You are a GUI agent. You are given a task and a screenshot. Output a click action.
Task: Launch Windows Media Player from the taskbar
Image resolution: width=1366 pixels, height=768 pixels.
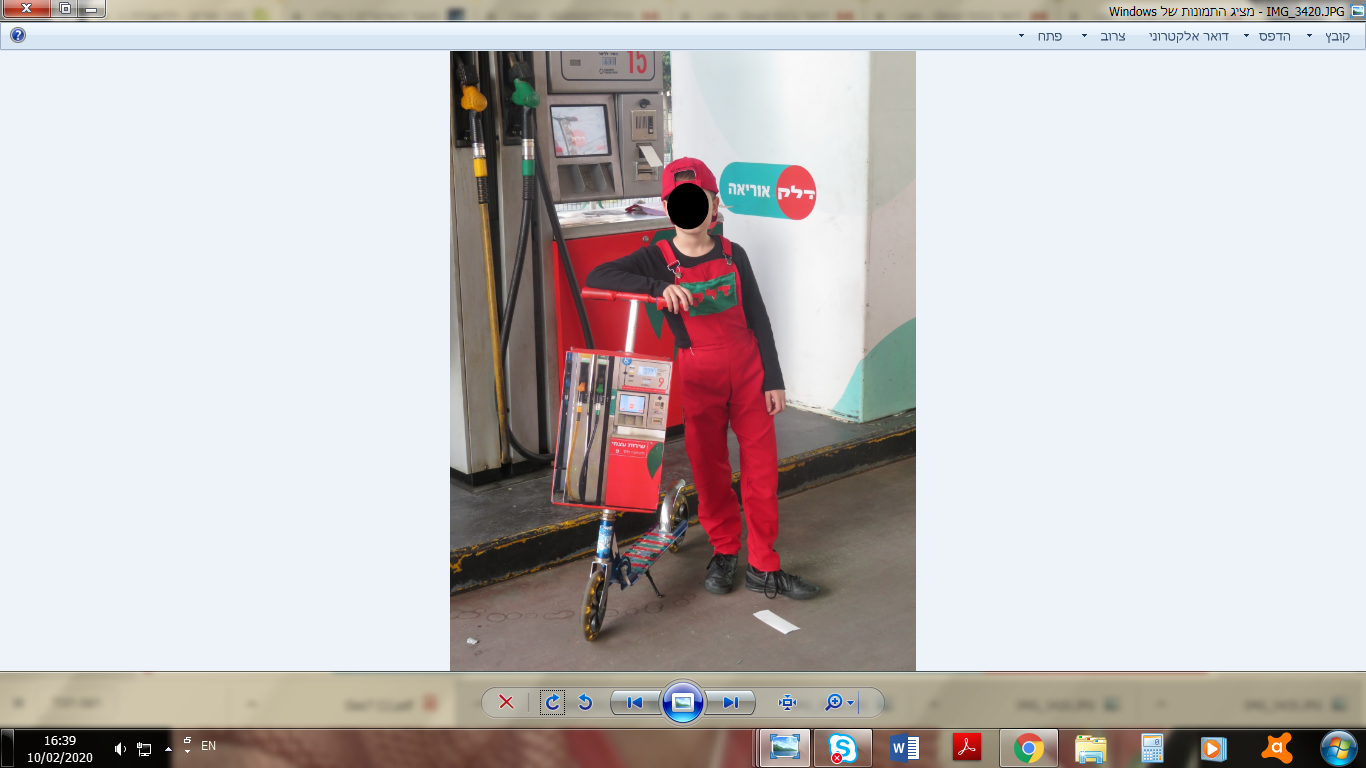(1214, 748)
